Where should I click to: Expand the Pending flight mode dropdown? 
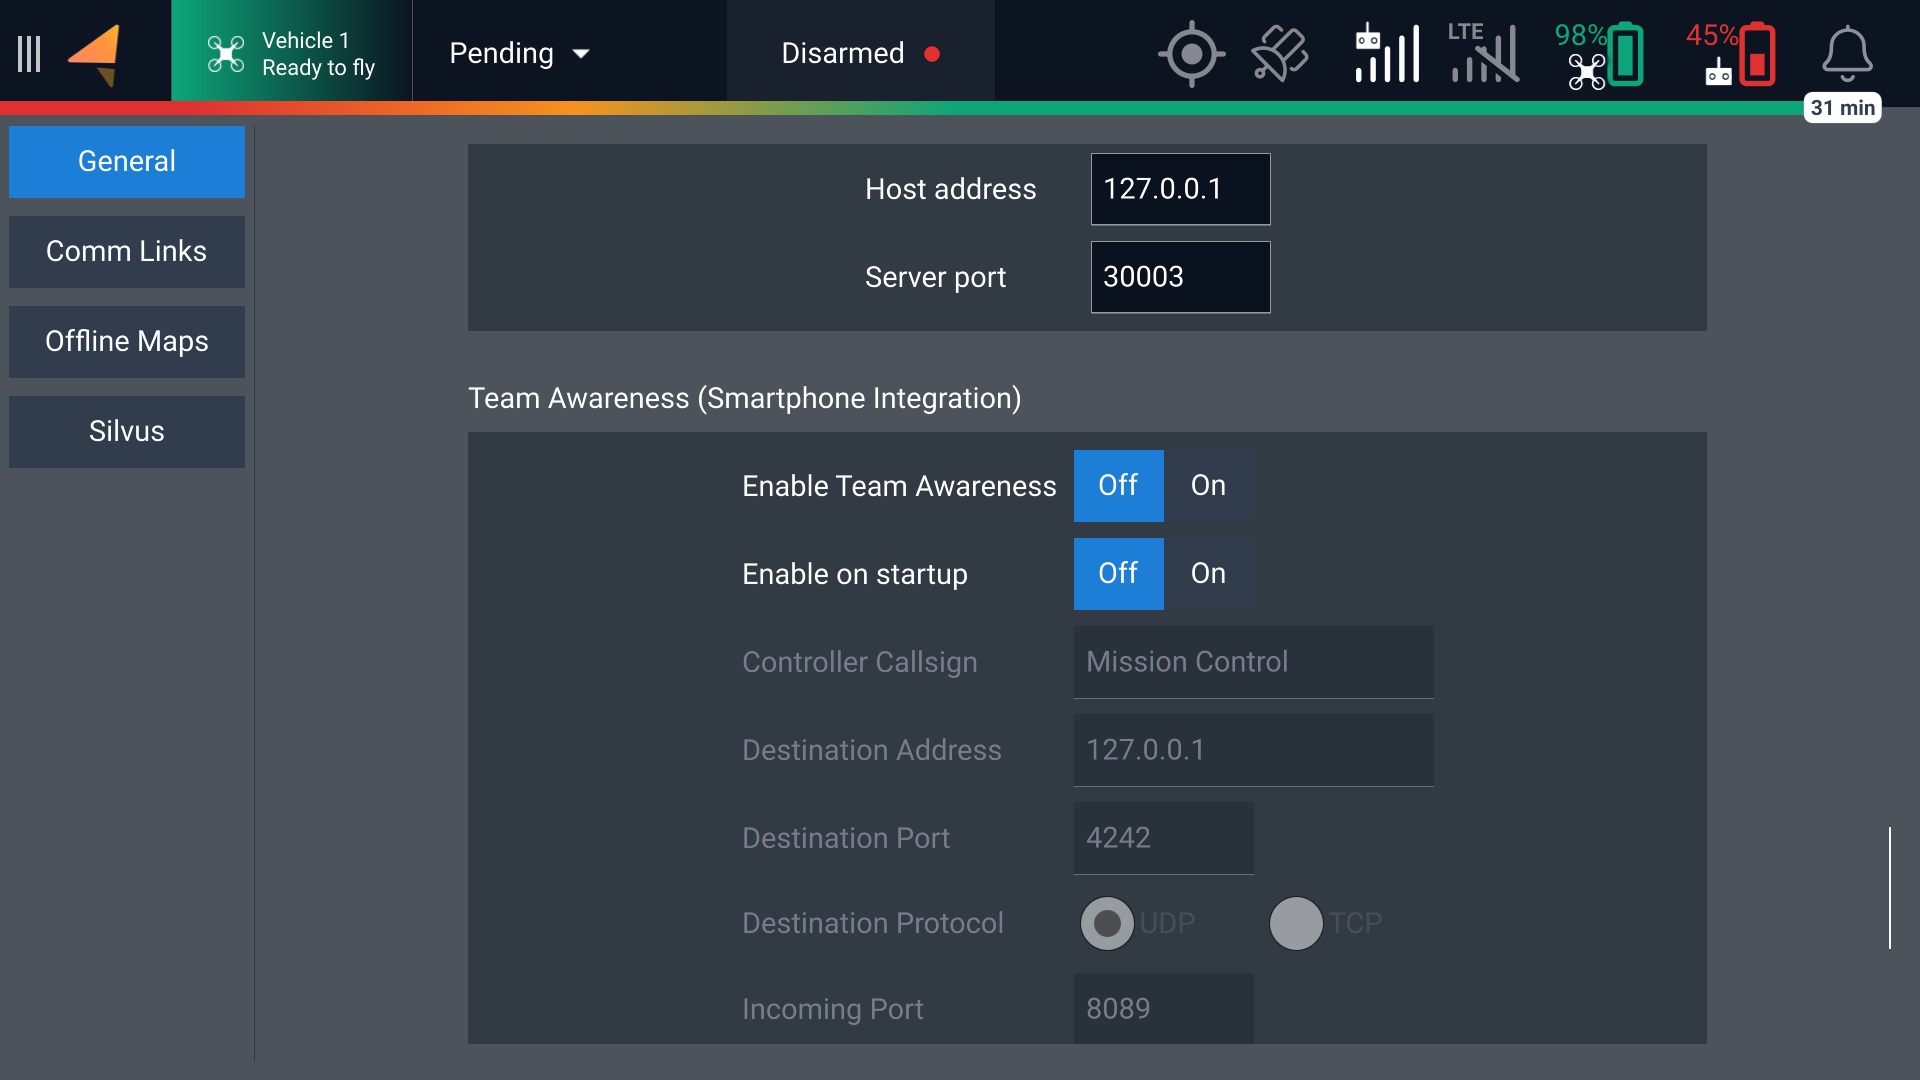tap(519, 54)
